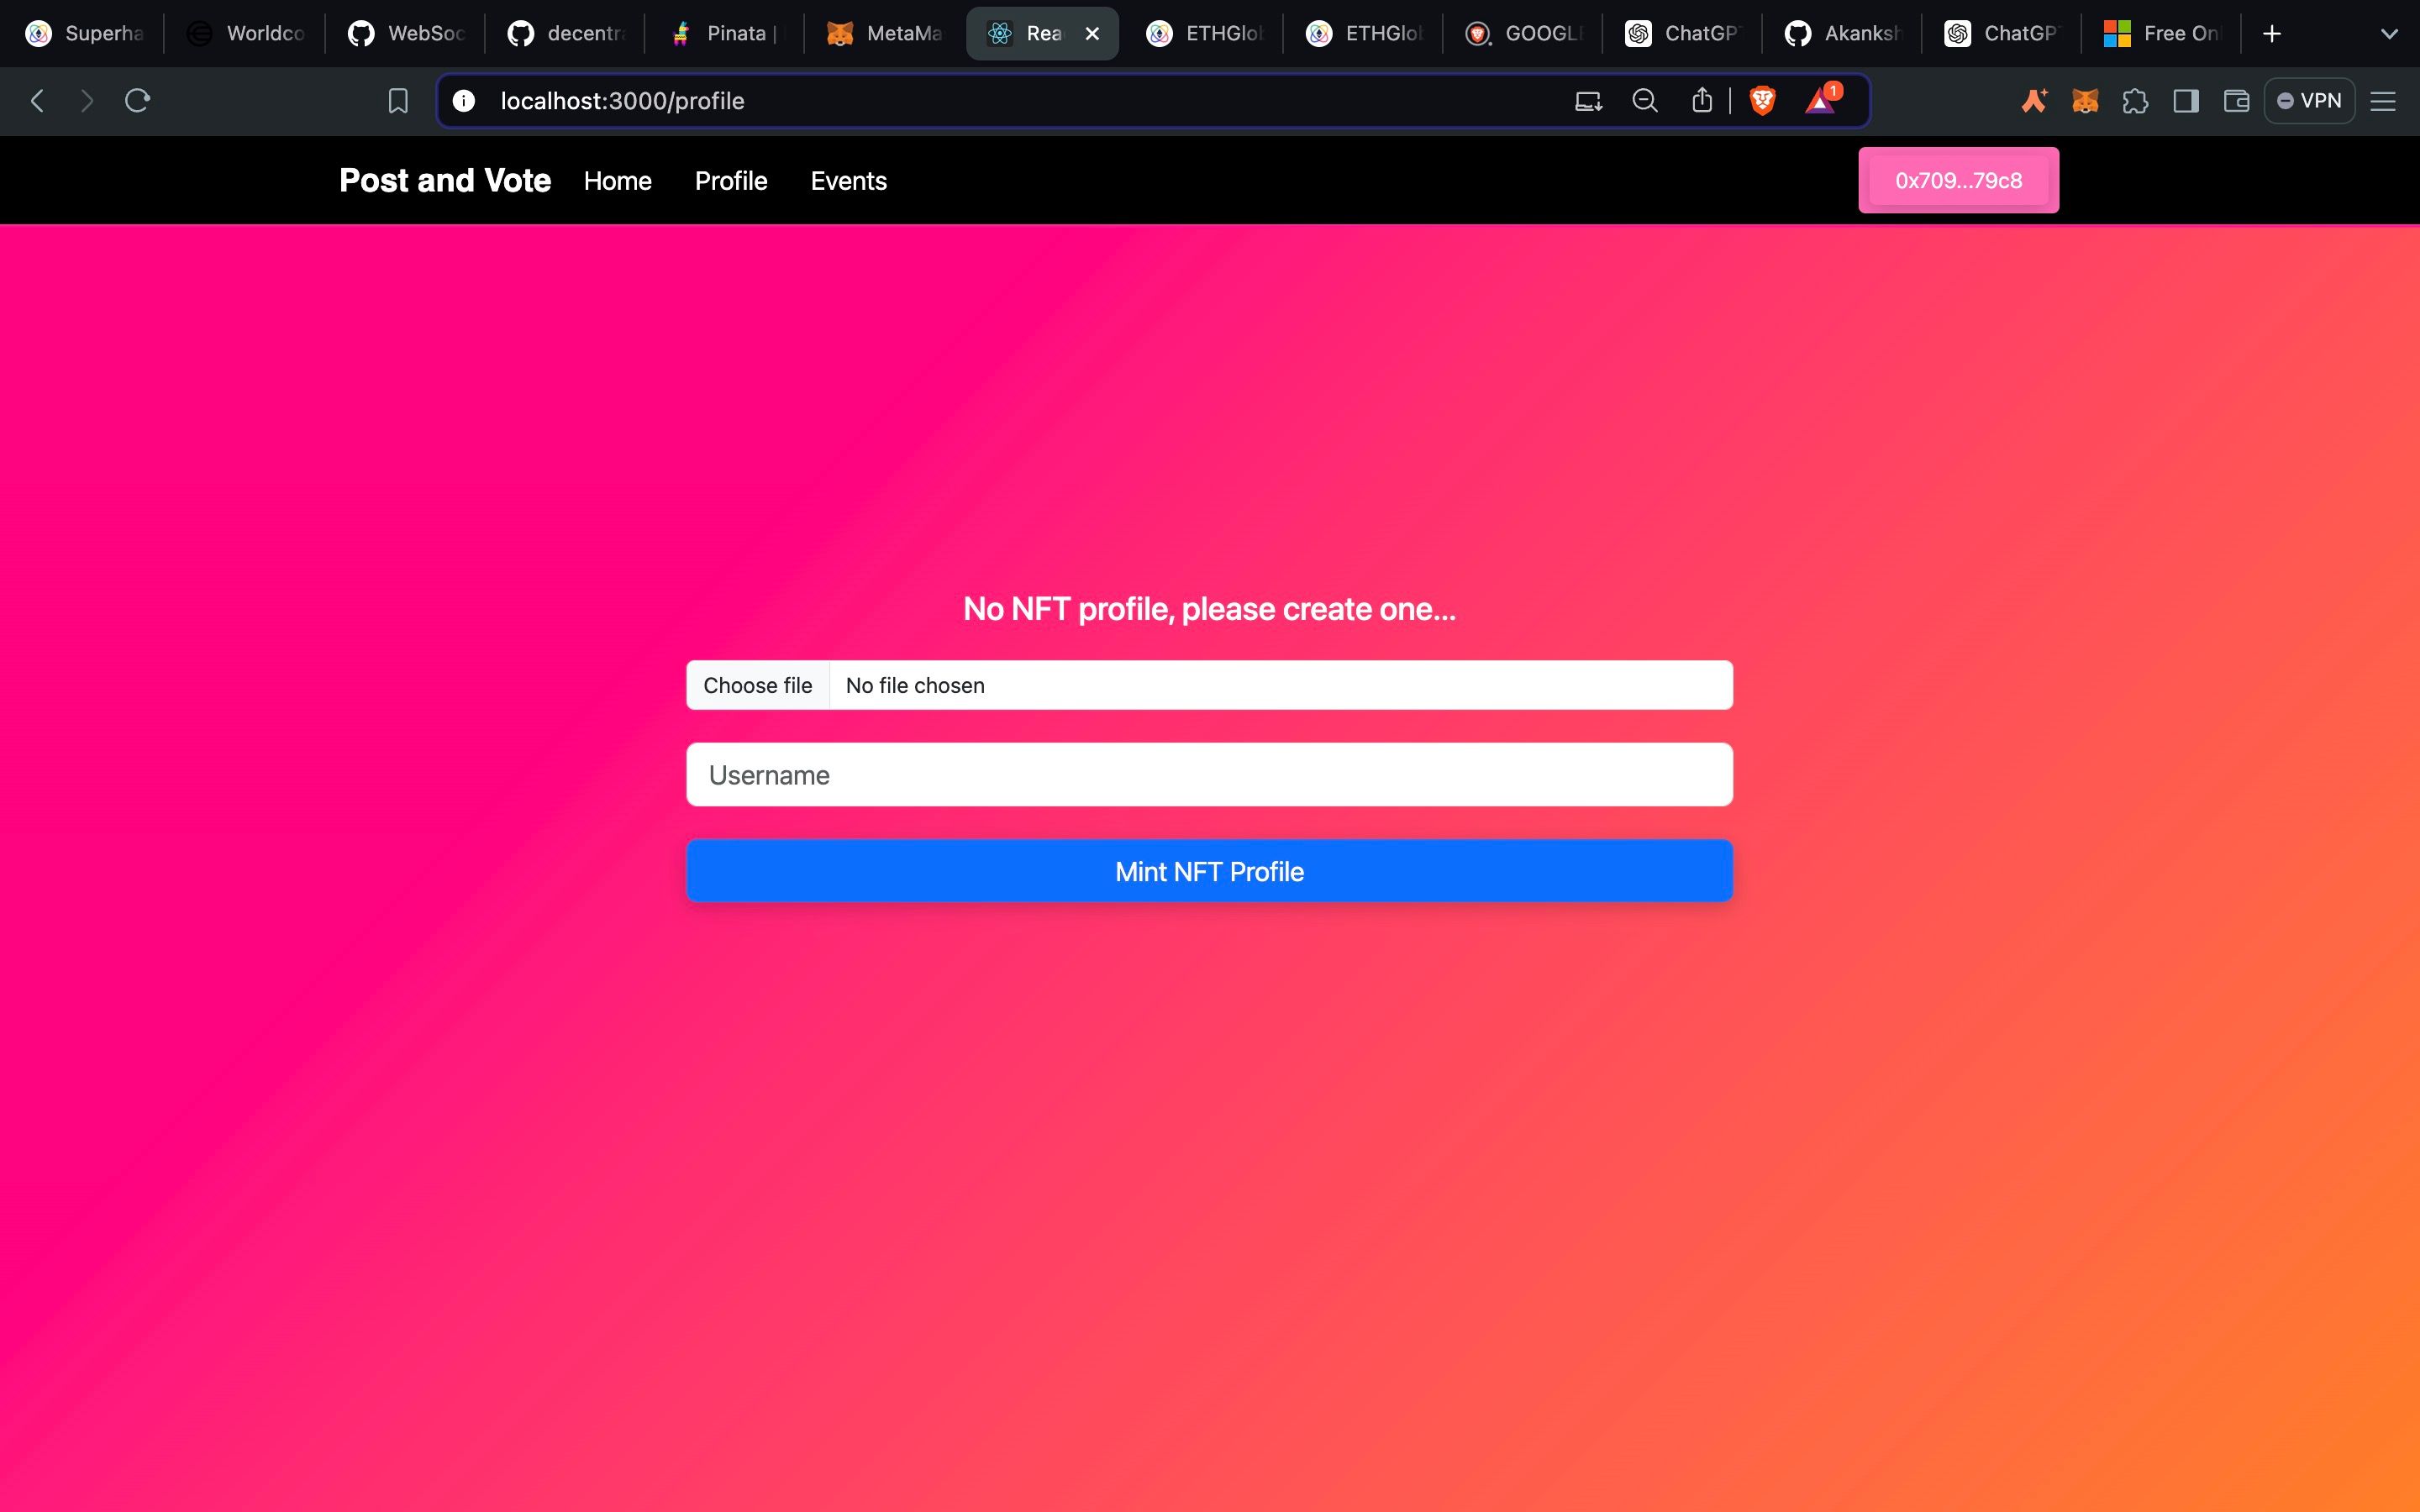Select the Home navigation menu item
This screenshot has height=1512, width=2420.
click(x=617, y=181)
